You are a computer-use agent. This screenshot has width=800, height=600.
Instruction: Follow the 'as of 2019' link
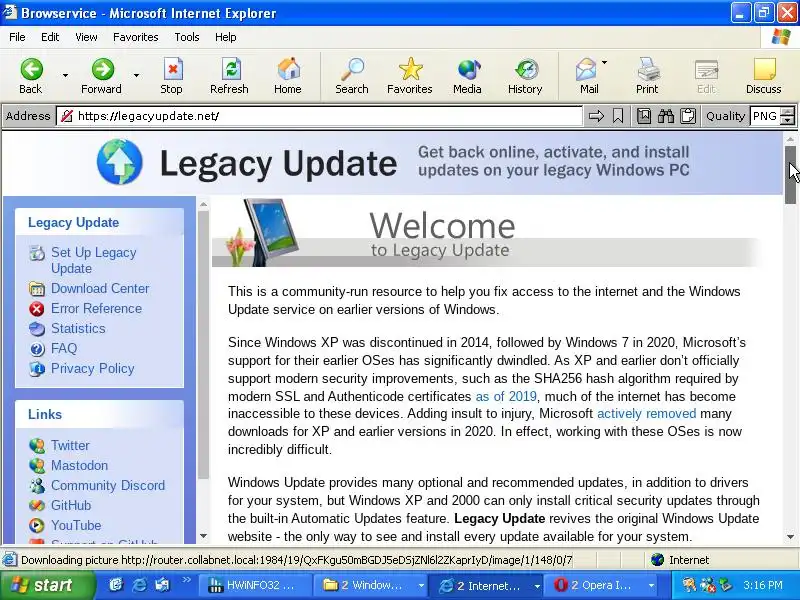click(506, 396)
